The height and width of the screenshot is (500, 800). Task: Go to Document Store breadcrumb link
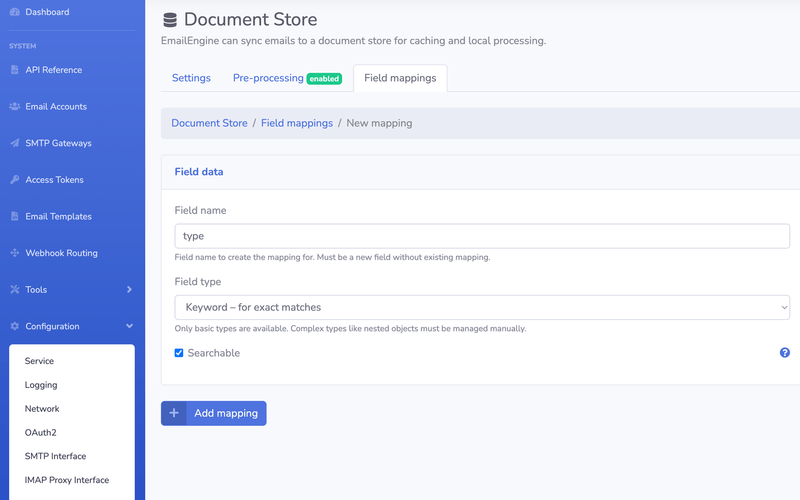click(x=209, y=123)
